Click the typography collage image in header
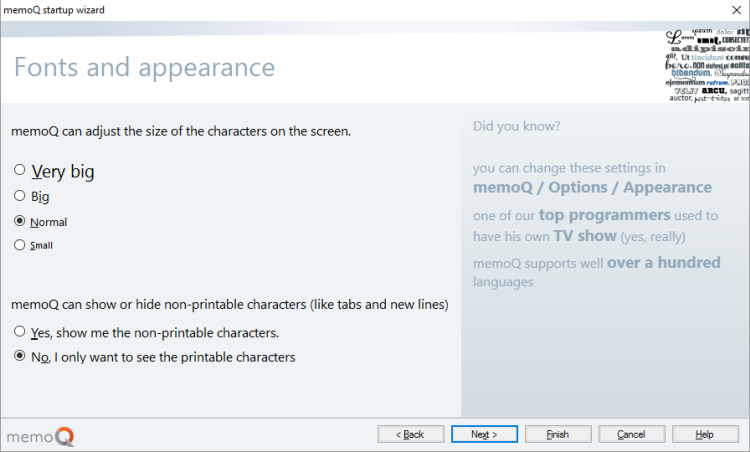 tap(707, 65)
